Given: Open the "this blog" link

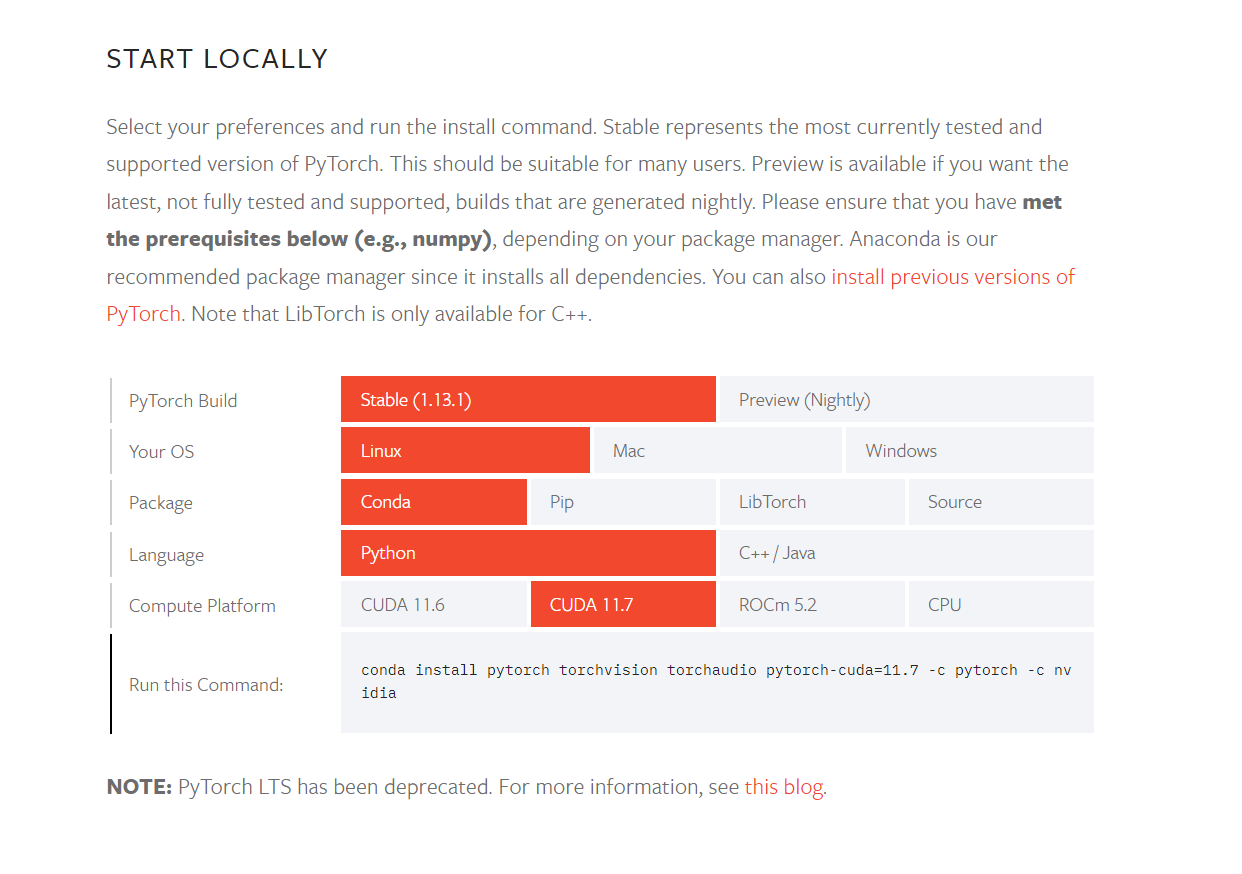Looking at the screenshot, I should 784,787.
